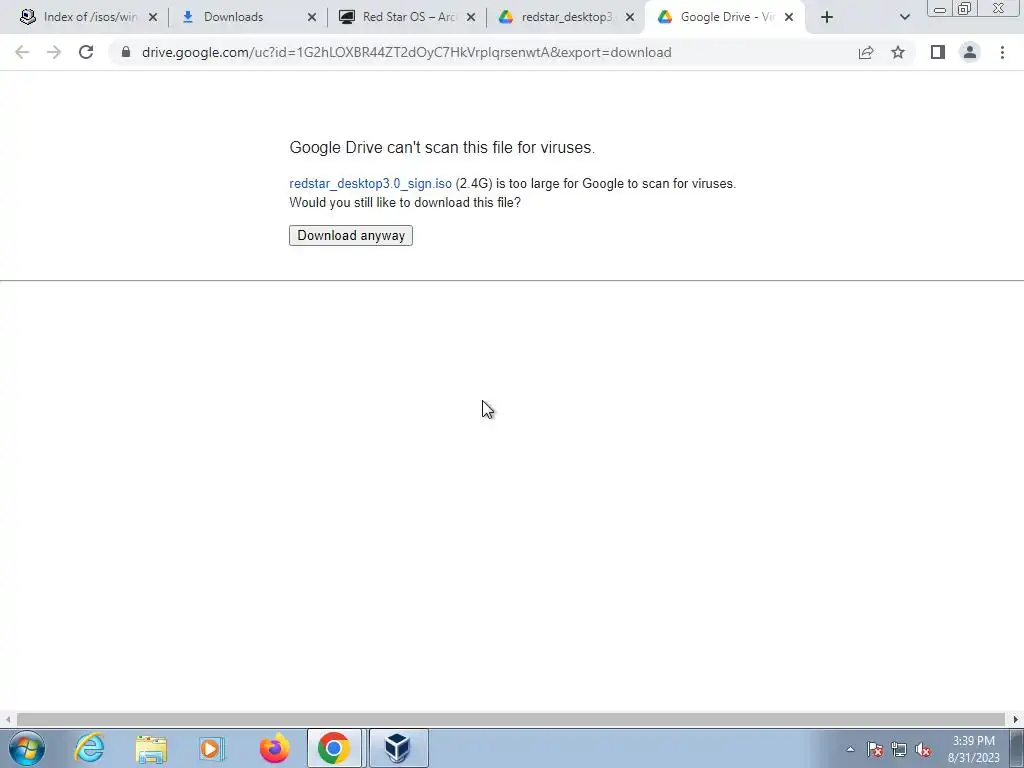This screenshot has height=768, width=1024.
Task: Click the muted volume tray icon
Action: (x=923, y=749)
